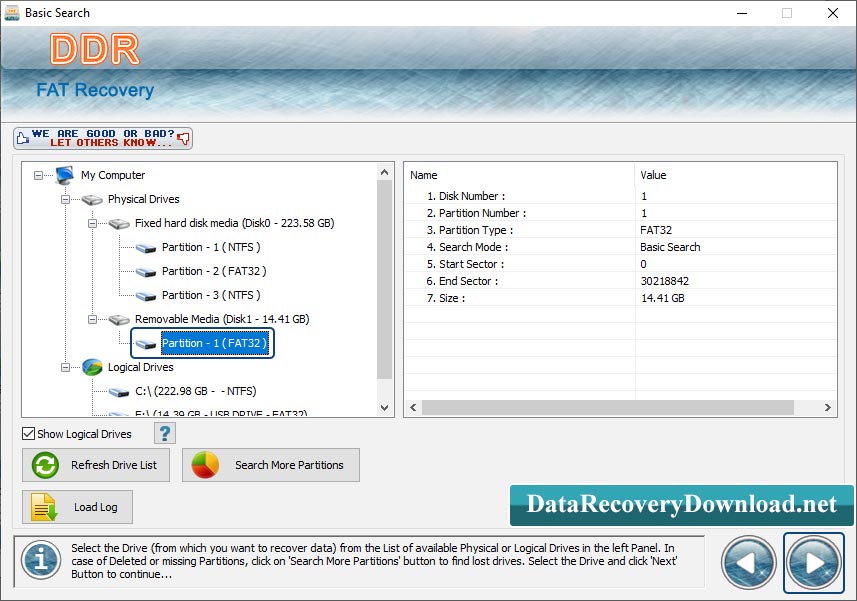Click the pie chart partitions icon

tap(205, 465)
